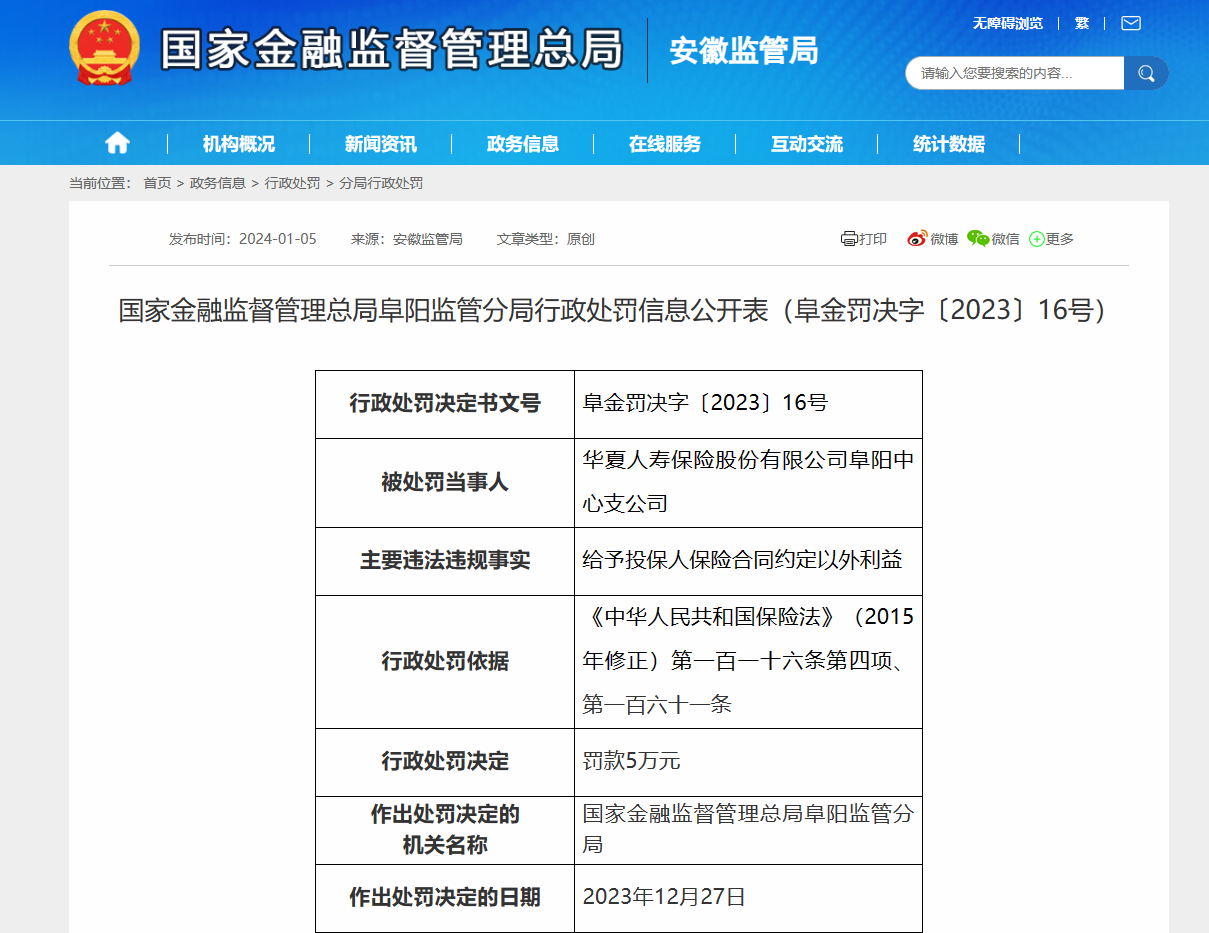Open the mail envelope icon
This screenshot has width=1209, height=933.
pos(1130,23)
